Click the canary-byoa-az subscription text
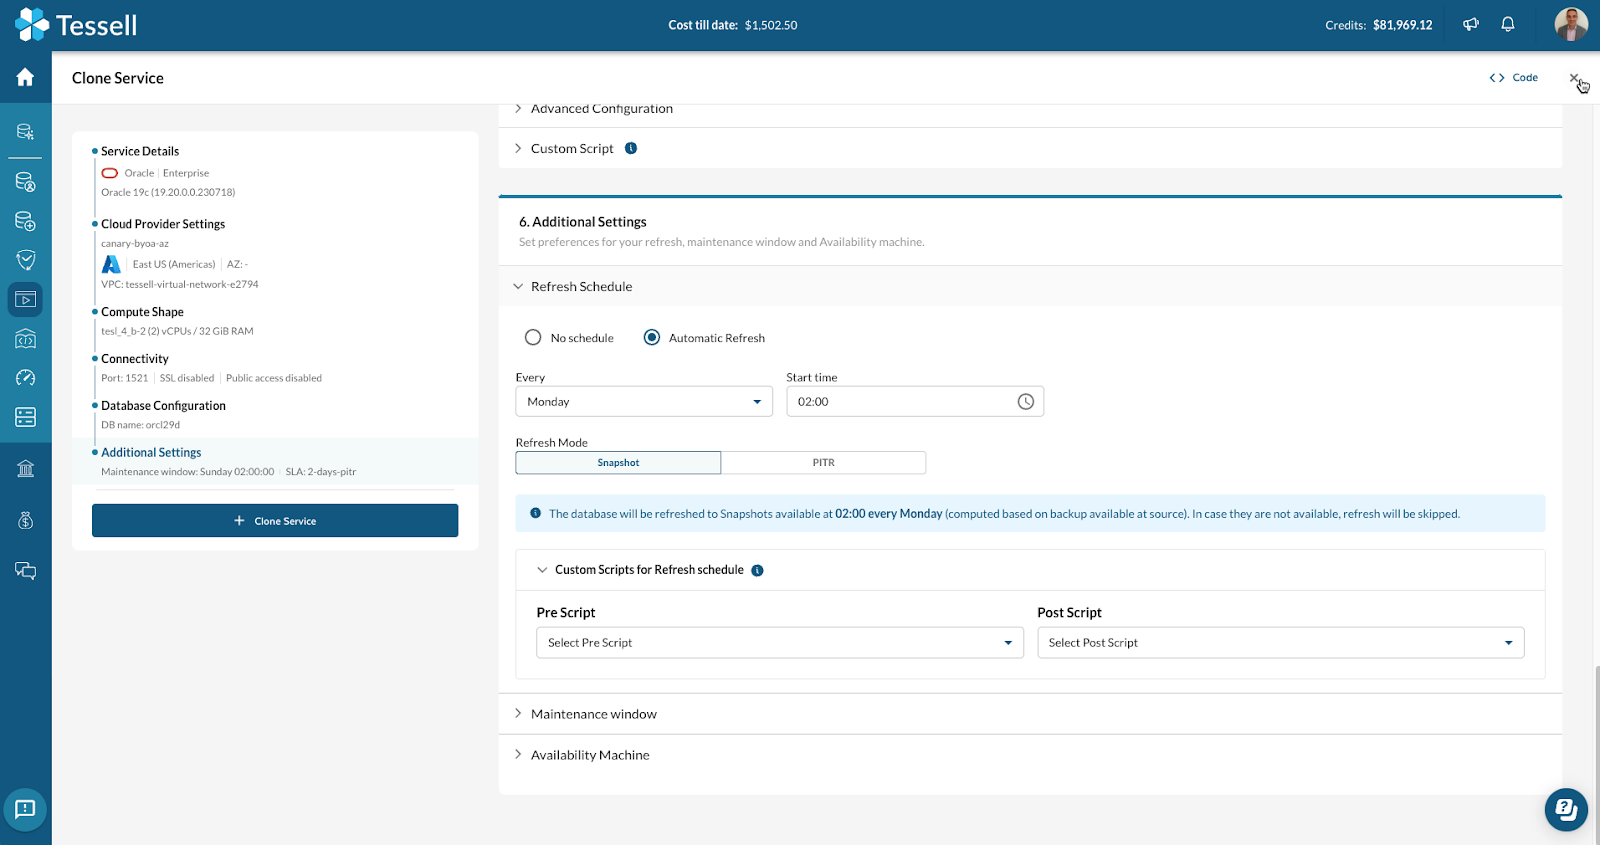Screen dimensions: 1600x845 [135, 243]
